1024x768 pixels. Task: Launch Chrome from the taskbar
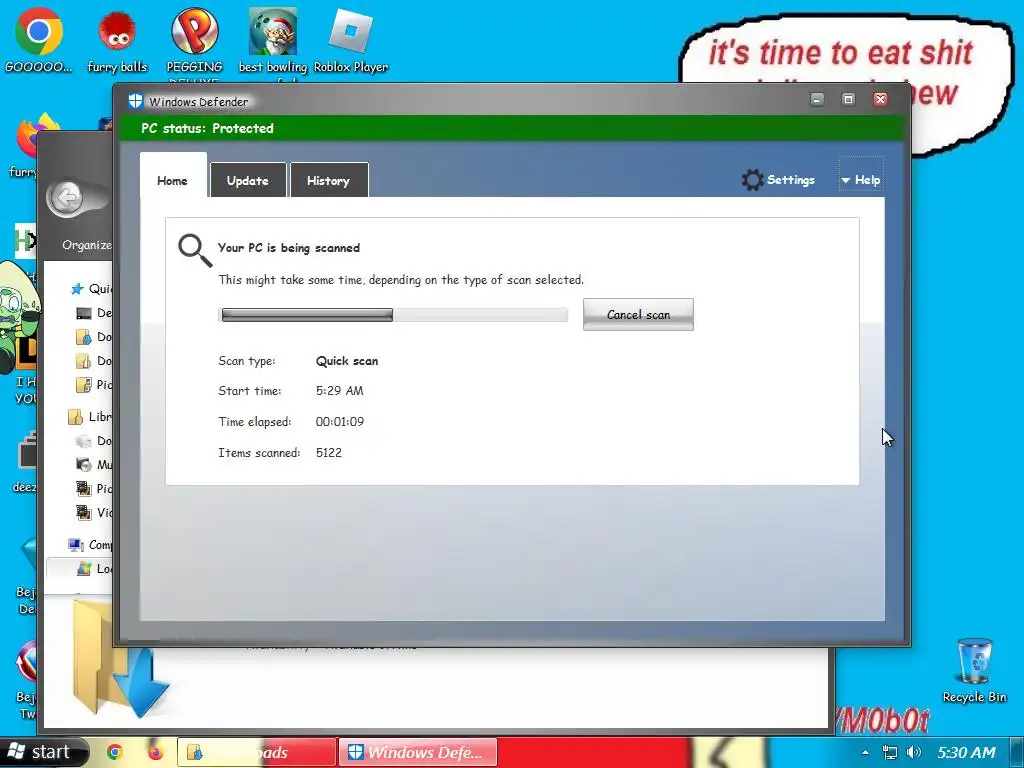pos(115,752)
